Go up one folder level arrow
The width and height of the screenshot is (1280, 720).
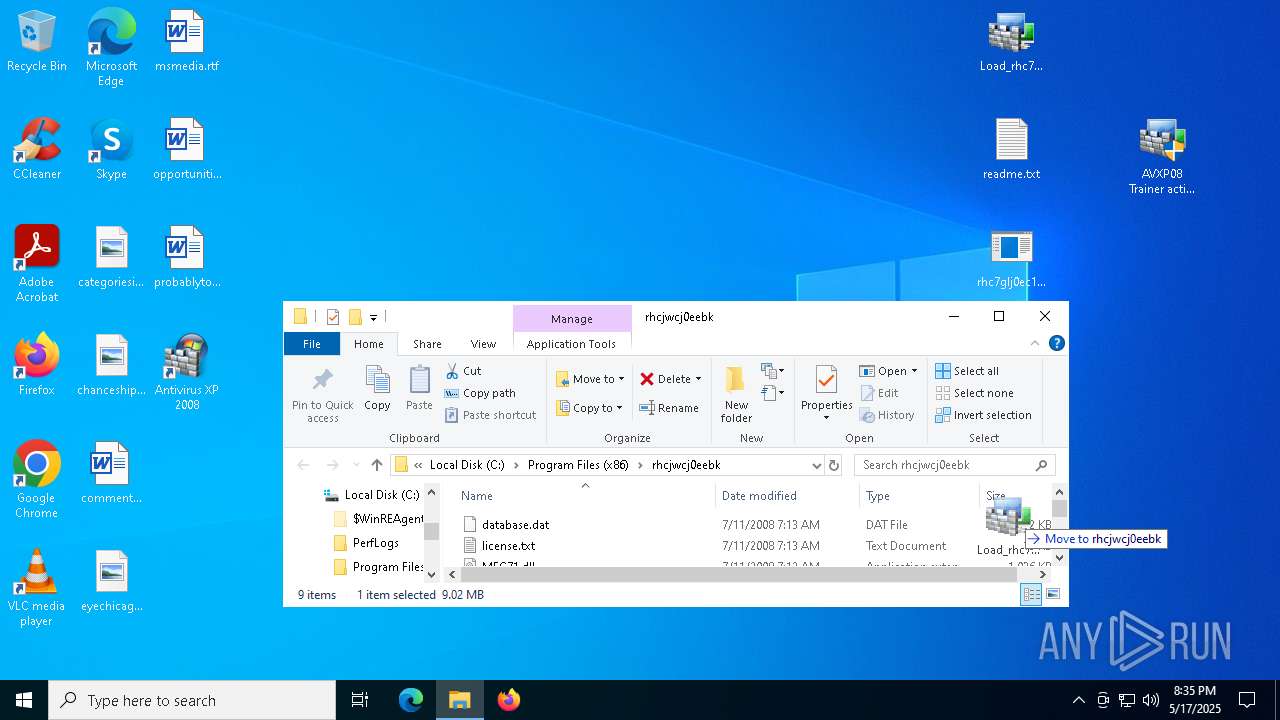pyautogui.click(x=377, y=465)
